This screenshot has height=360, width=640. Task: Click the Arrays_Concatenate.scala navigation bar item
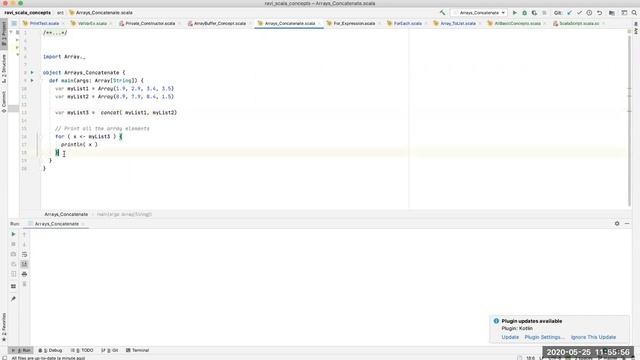[100, 13]
